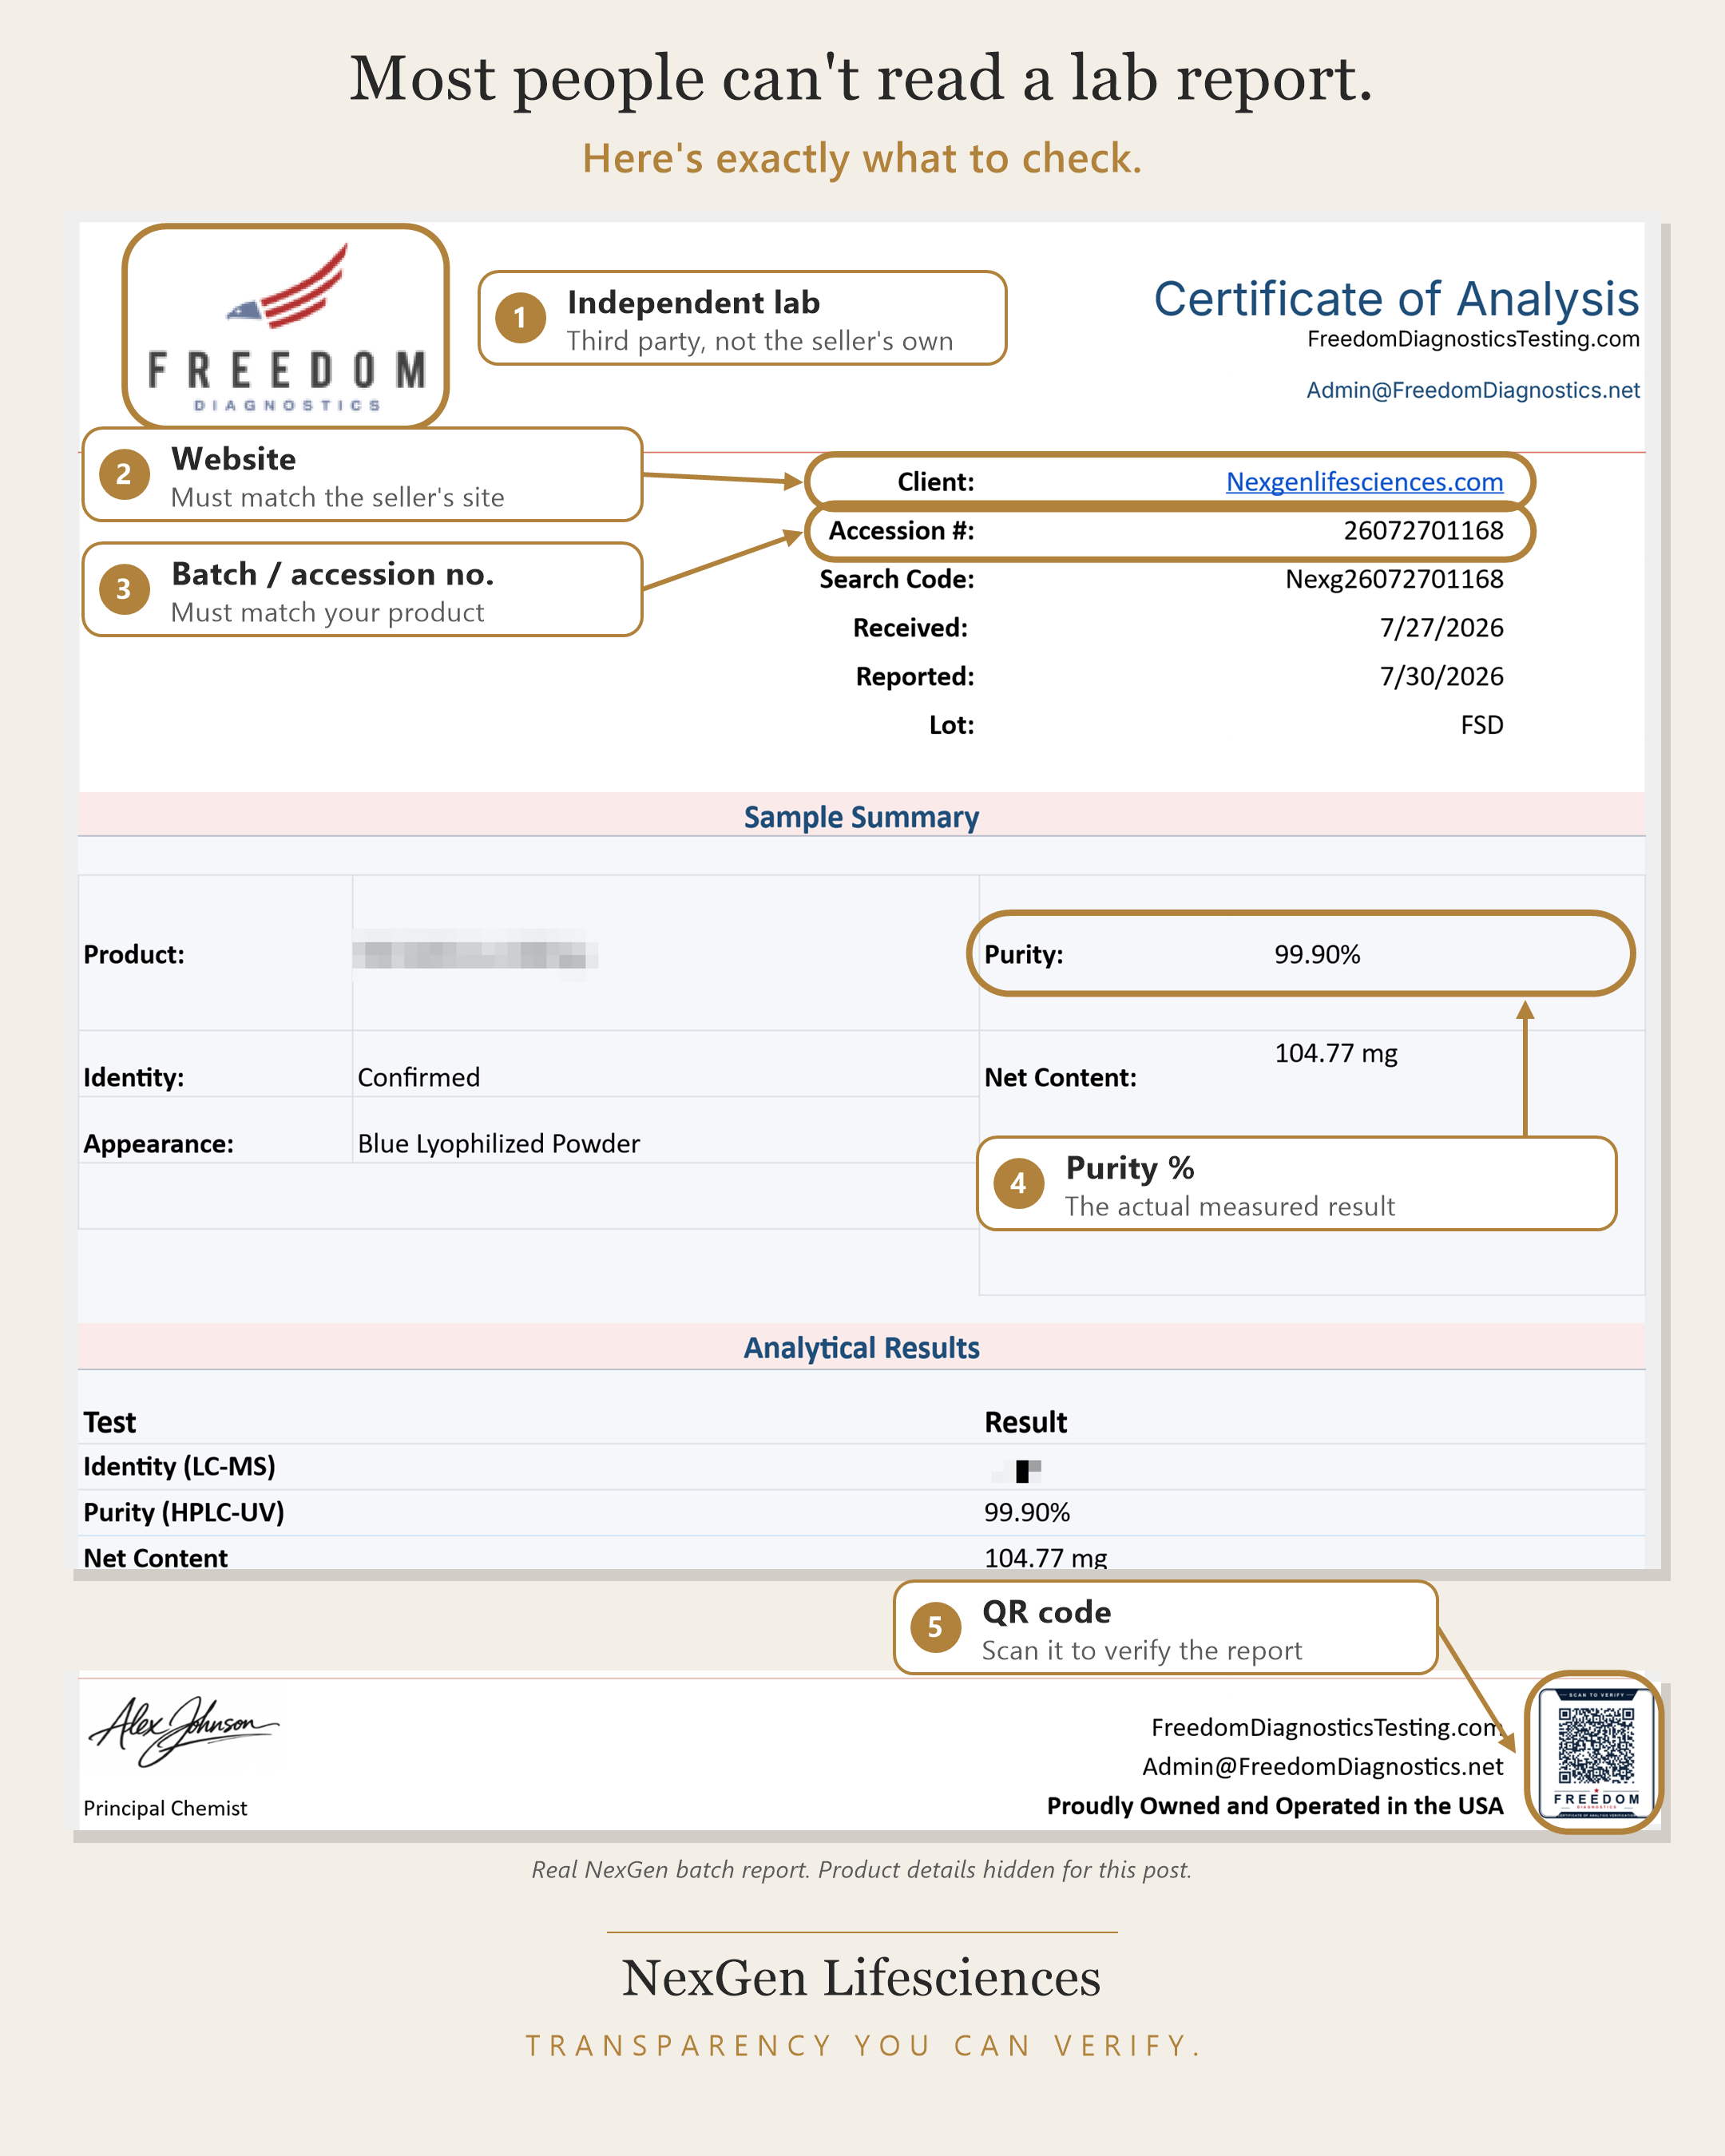This screenshot has width=1725, height=2156.
Task: Click the Freedom Diagnostics logo
Action: (x=286, y=327)
